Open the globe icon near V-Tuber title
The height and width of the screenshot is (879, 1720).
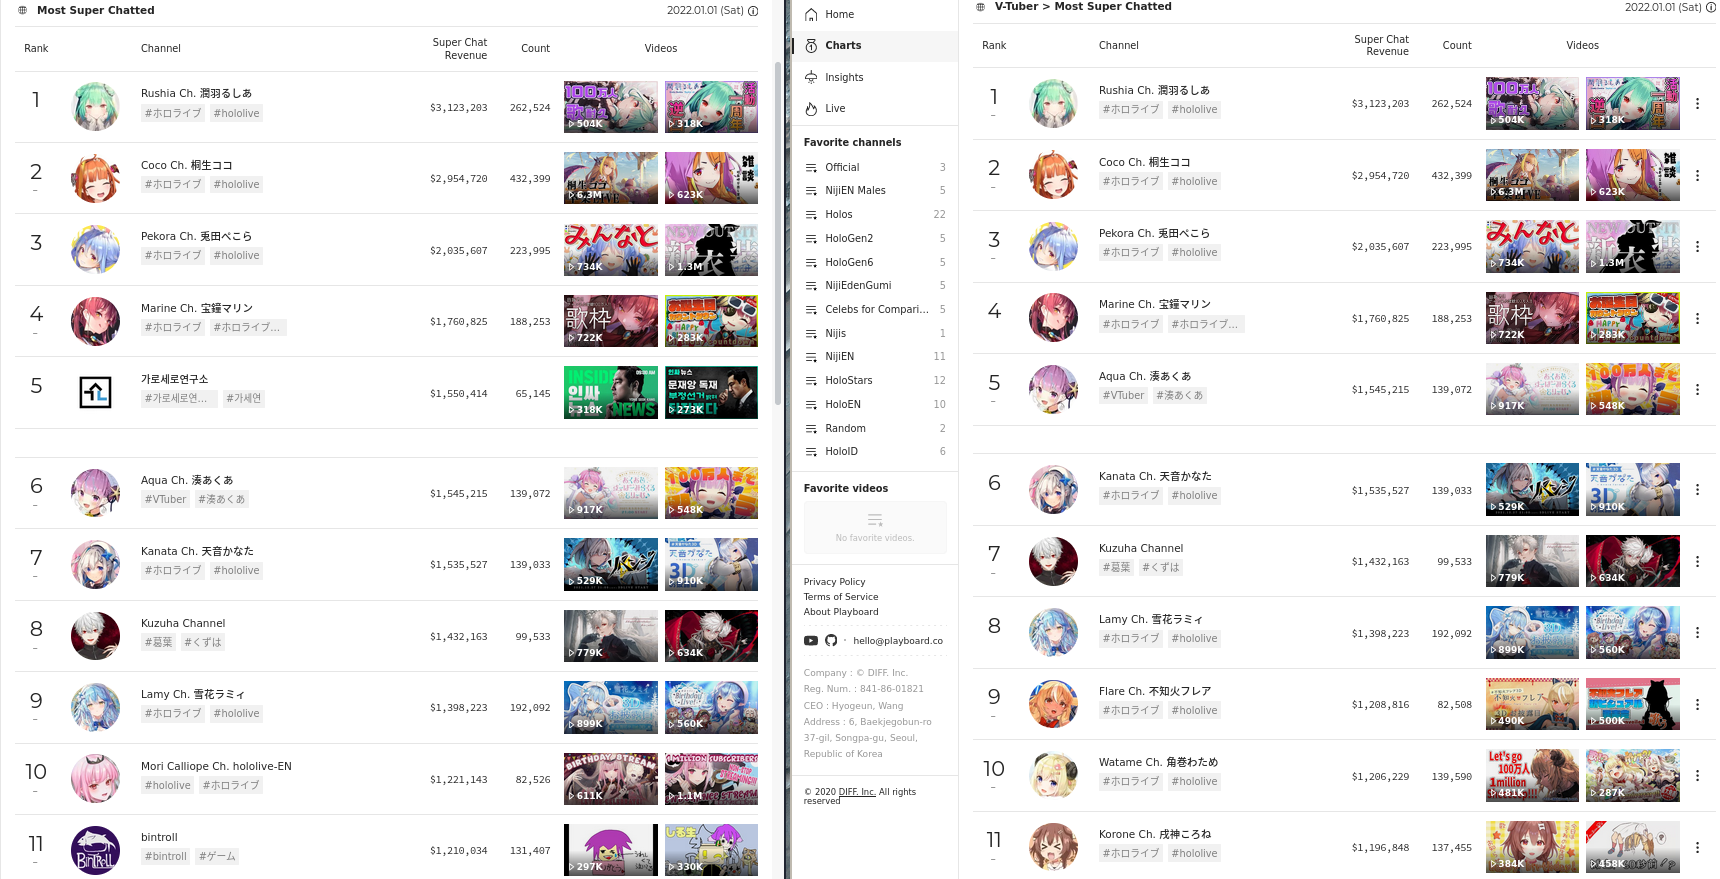pyautogui.click(x=981, y=7)
